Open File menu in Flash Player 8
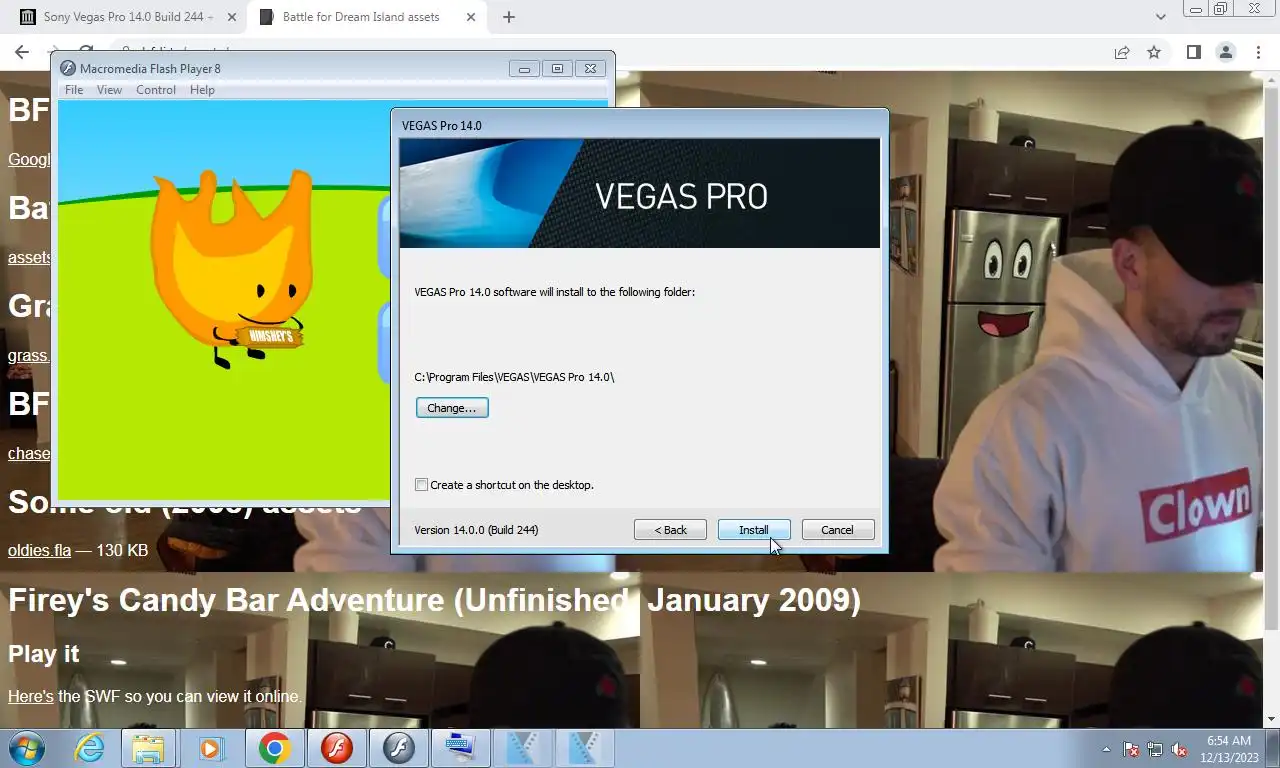This screenshot has height=768, width=1280. click(x=74, y=90)
